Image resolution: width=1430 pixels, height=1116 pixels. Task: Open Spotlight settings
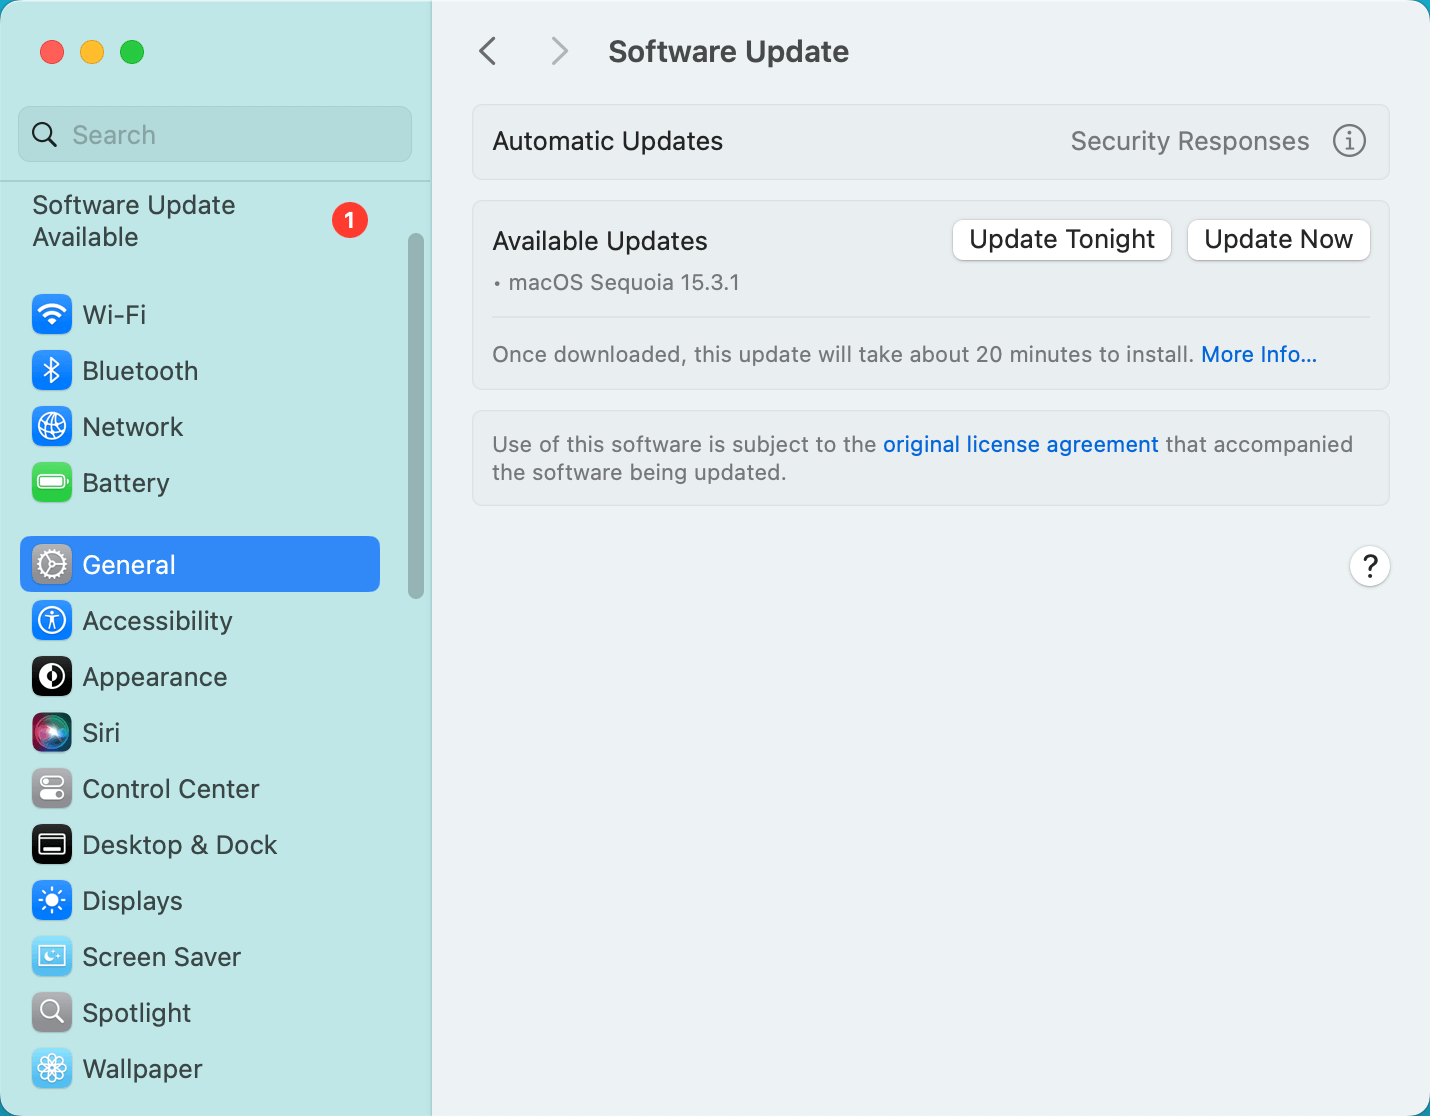[136, 1012]
